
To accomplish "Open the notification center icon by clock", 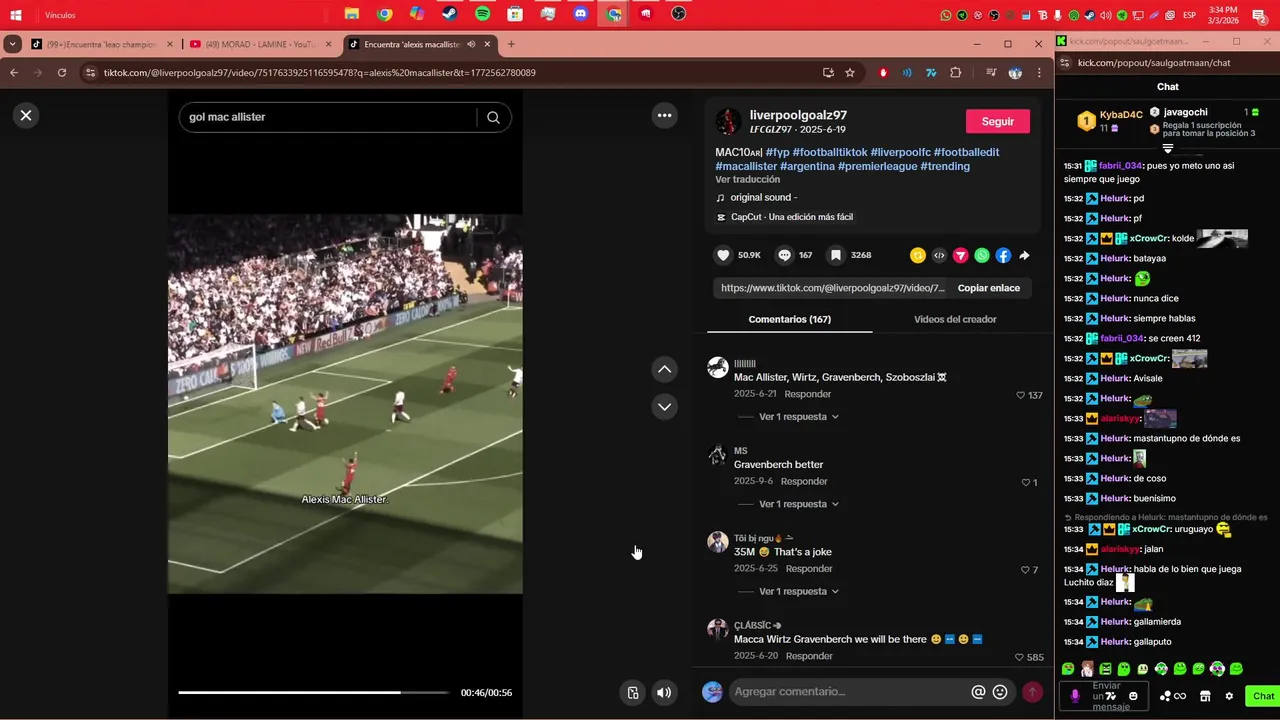I will pyautogui.click(x=1259, y=15).
